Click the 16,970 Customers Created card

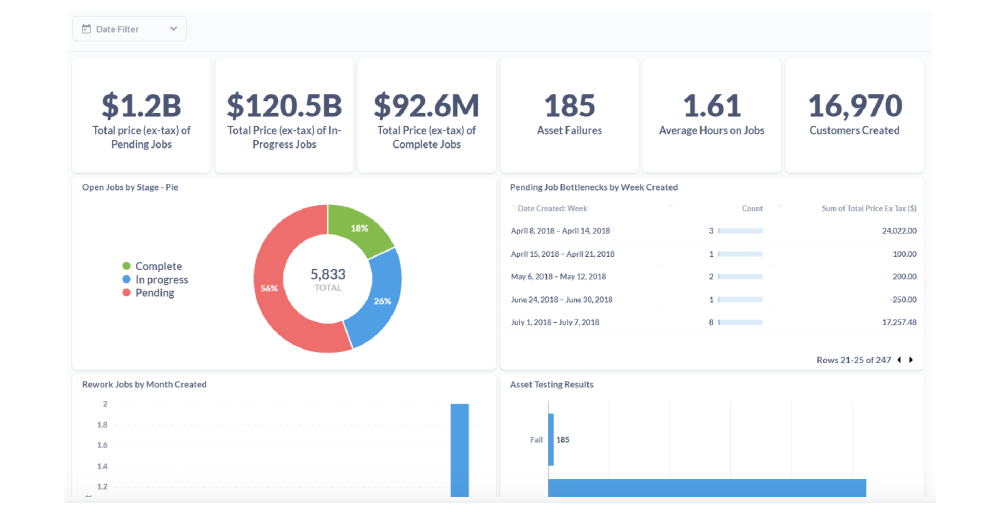(x=855, y=115)
